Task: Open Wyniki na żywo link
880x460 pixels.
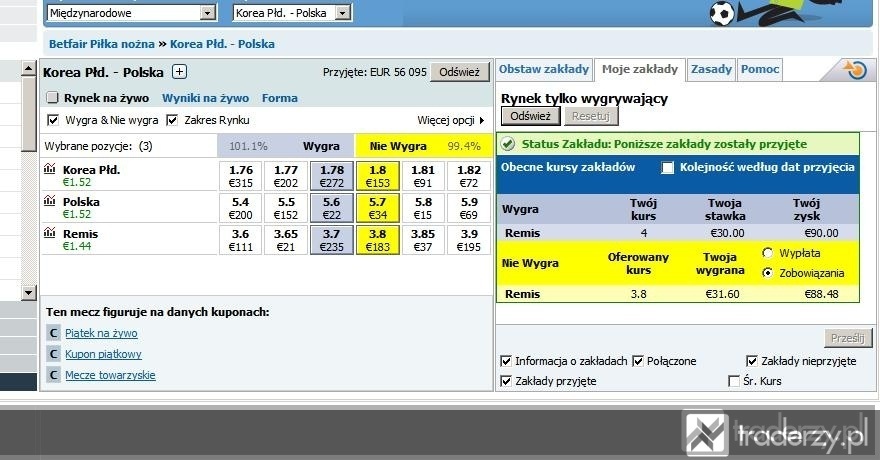Action: [205, 98]
